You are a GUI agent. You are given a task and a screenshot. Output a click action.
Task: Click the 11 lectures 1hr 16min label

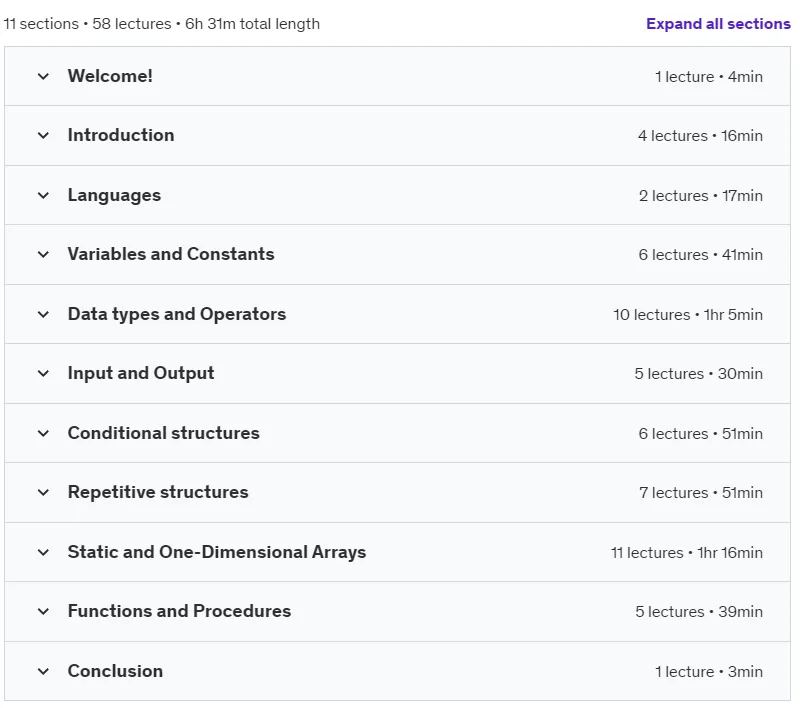[x=687, y=553]
